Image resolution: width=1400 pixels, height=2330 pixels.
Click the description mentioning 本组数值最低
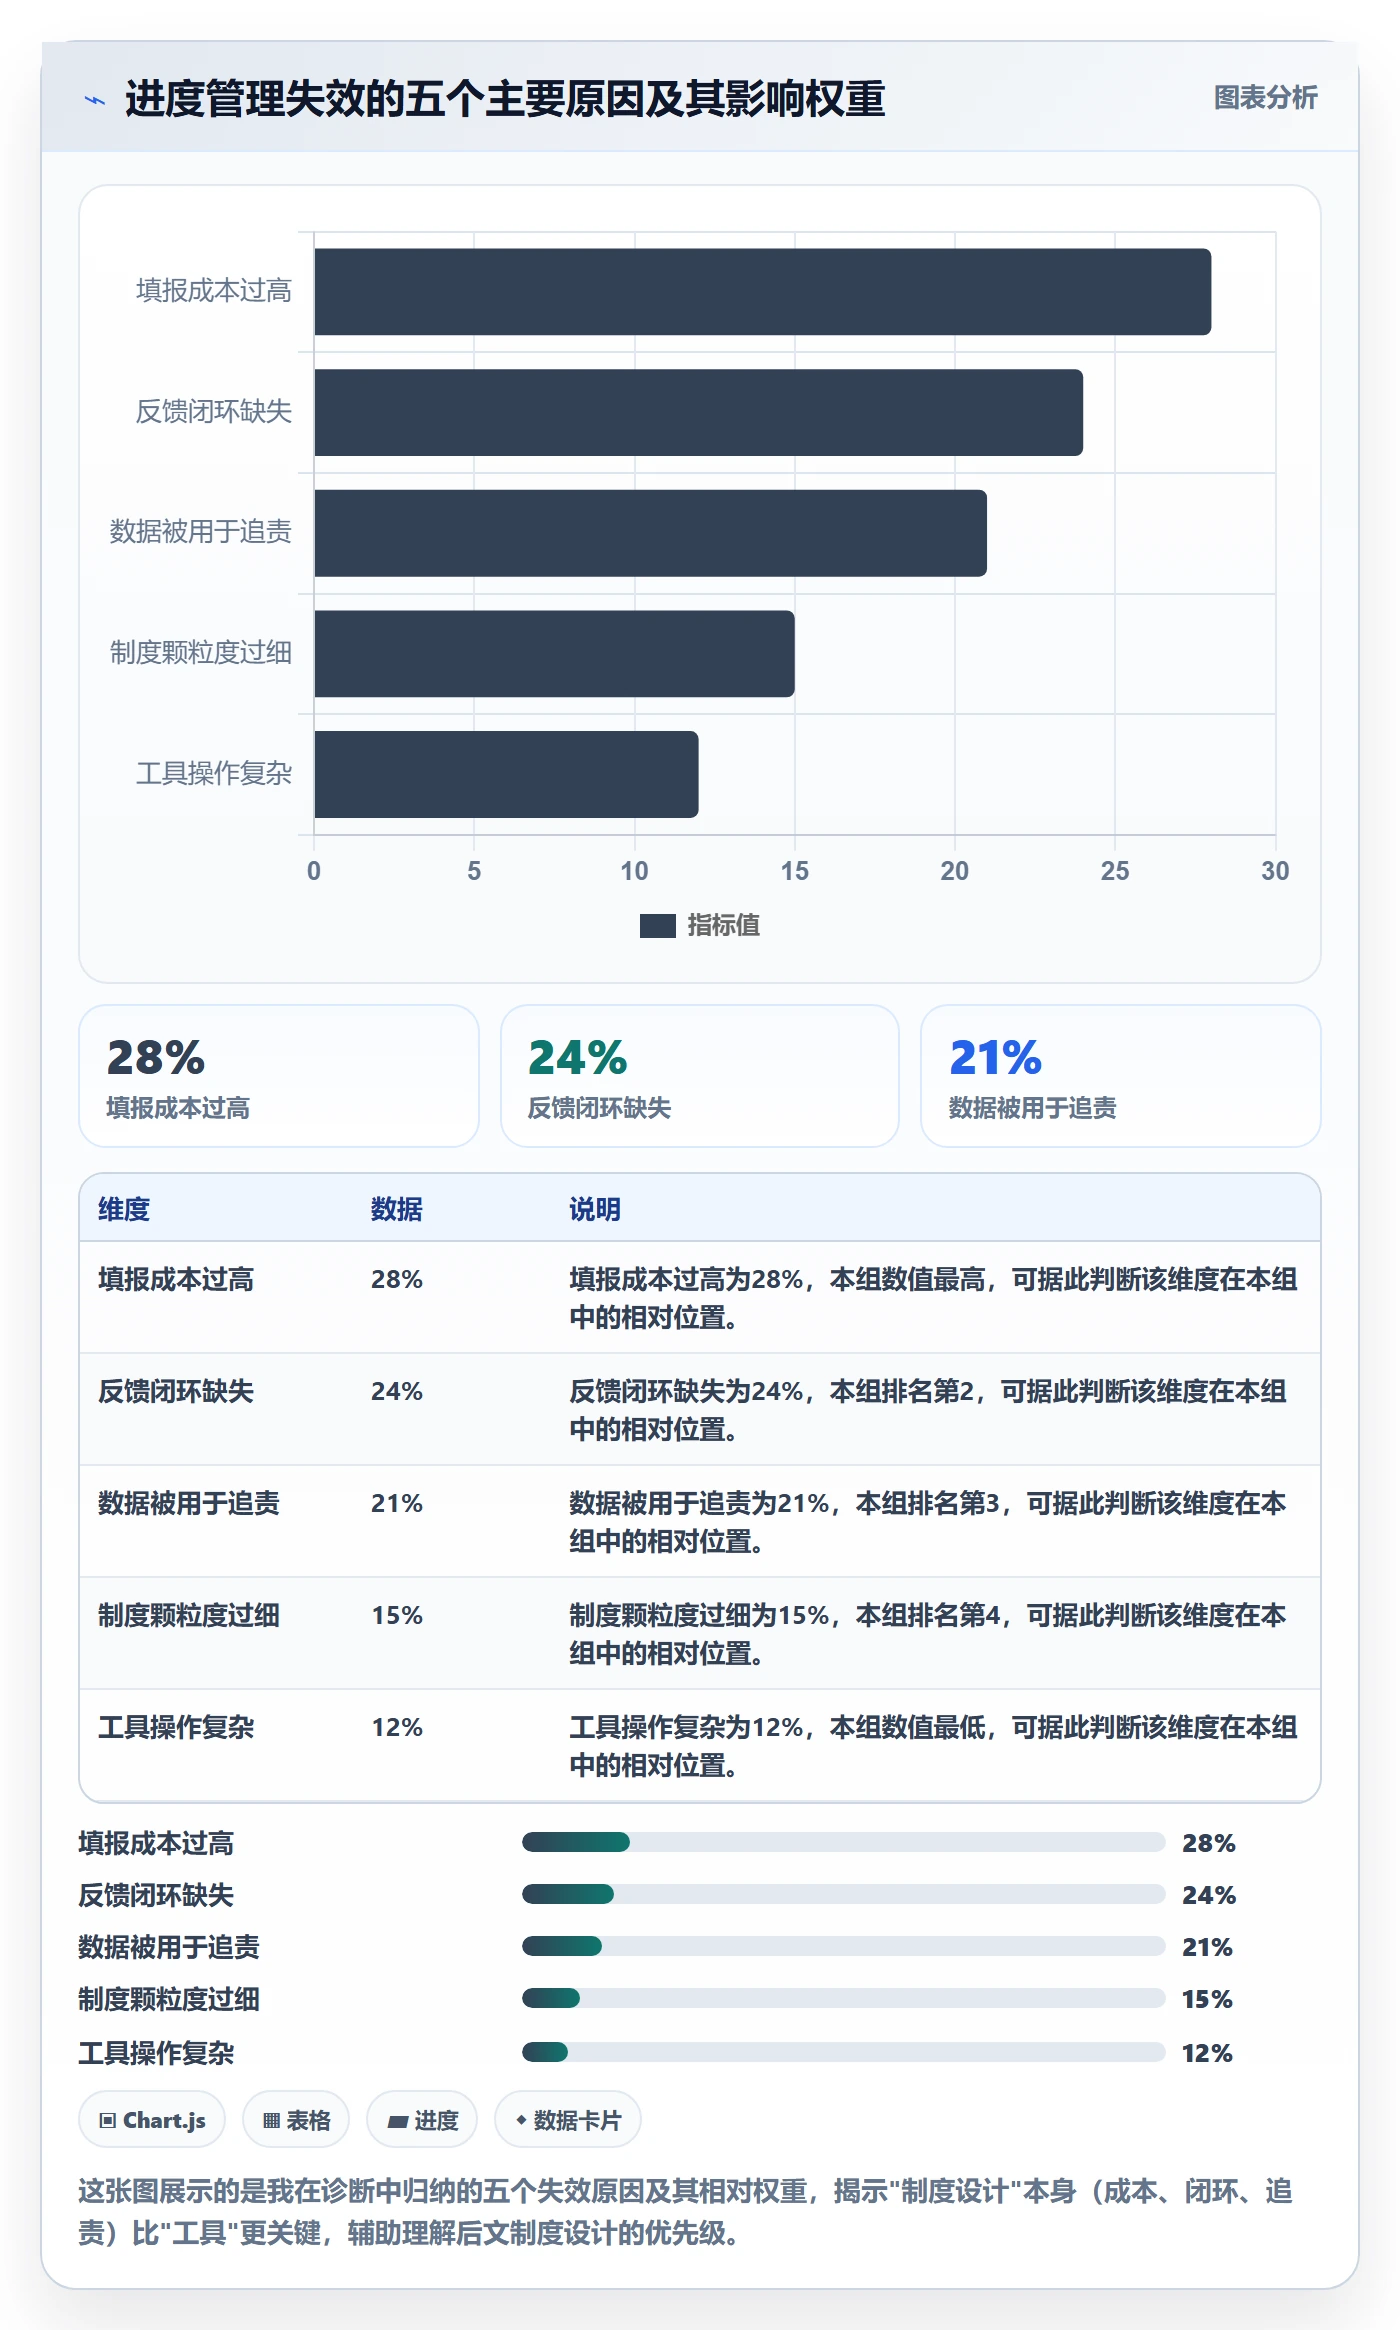[934, 1746]
